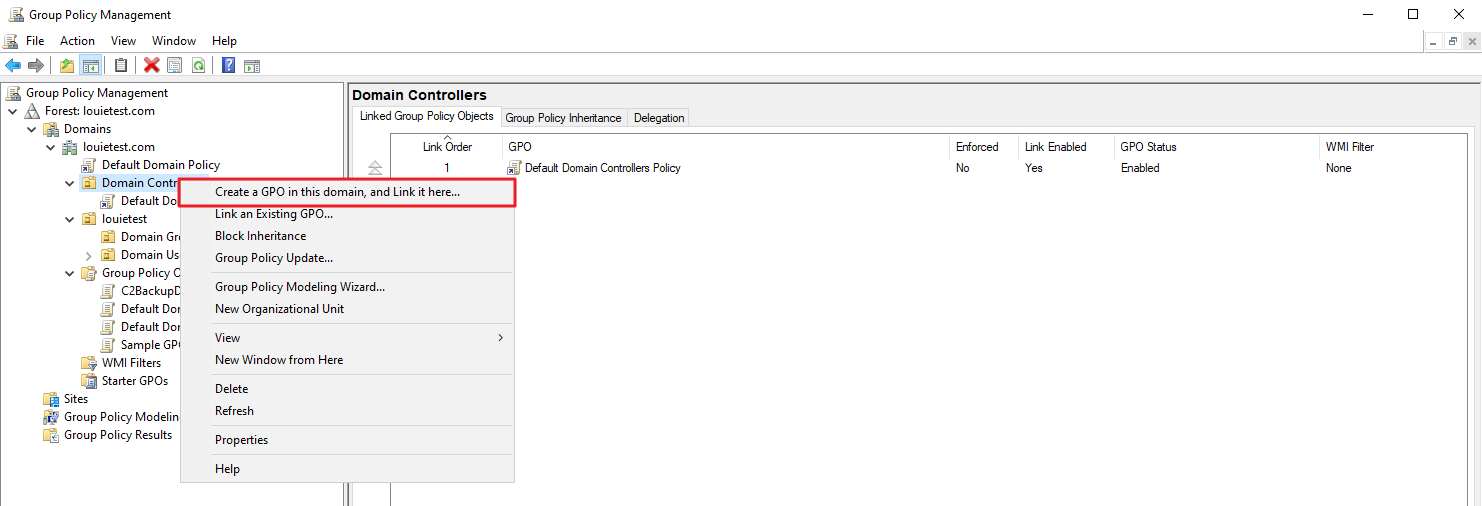Choose New Window from Here
Screen dimensions: 1482x506
pos(346,360)
